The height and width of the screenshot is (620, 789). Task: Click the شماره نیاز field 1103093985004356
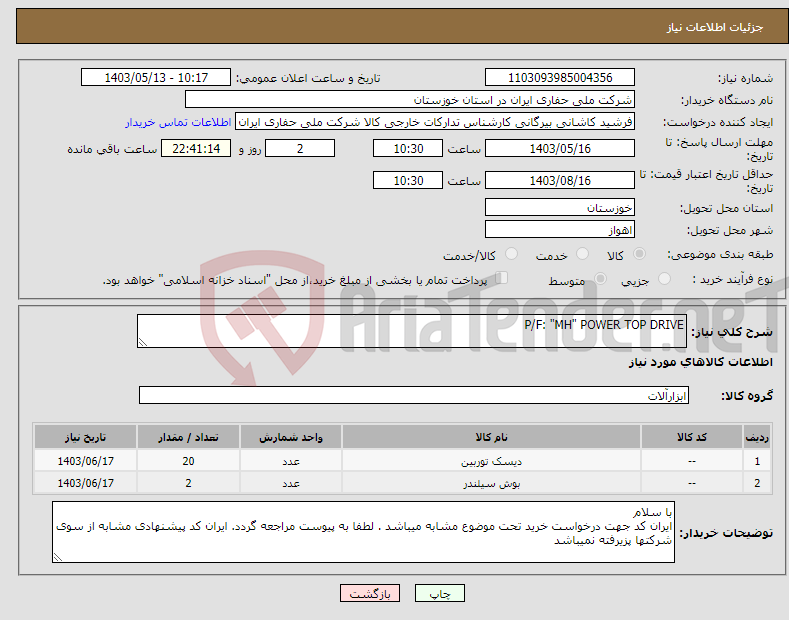(560, 78)
